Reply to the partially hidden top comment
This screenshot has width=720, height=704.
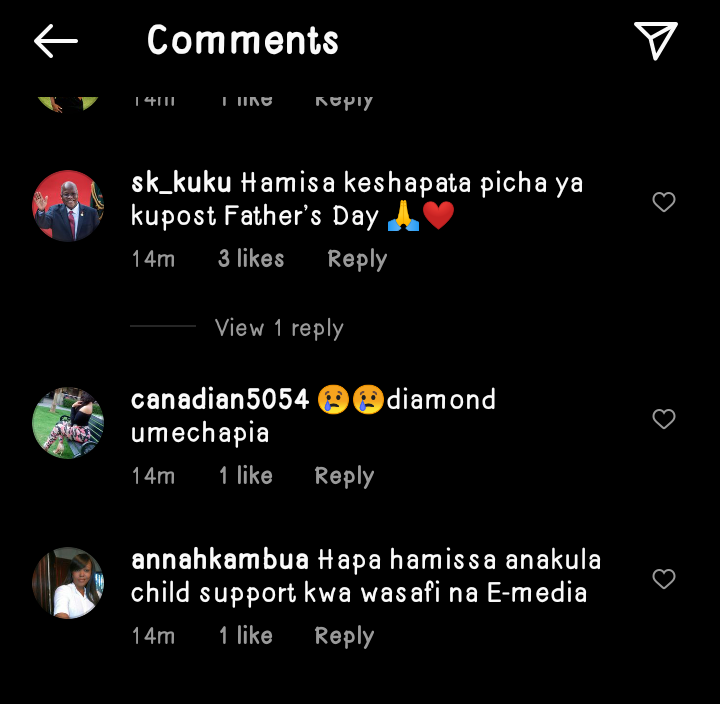click(344, 103)
